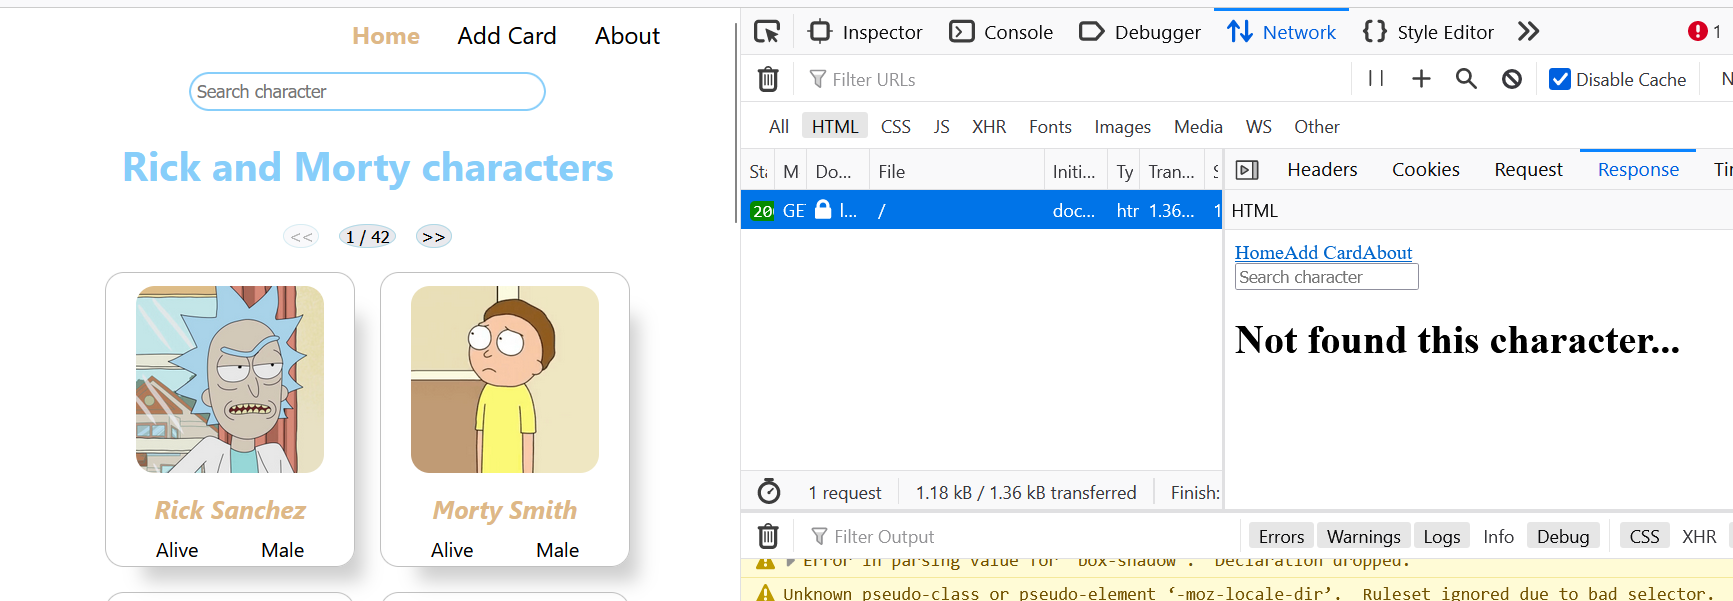
Task: Clear console output with trash icon
Action: click(x=768, y=537)
